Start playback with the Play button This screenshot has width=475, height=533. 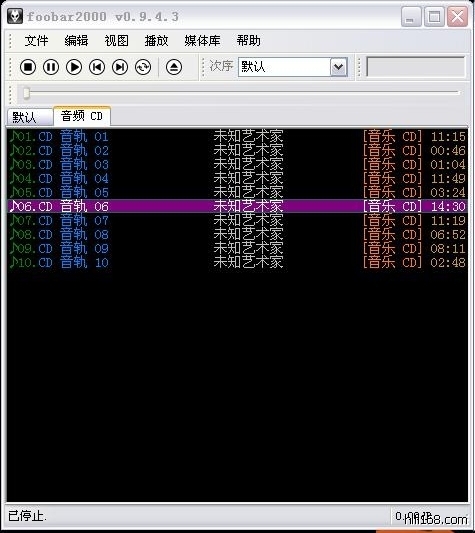[74, 67]
